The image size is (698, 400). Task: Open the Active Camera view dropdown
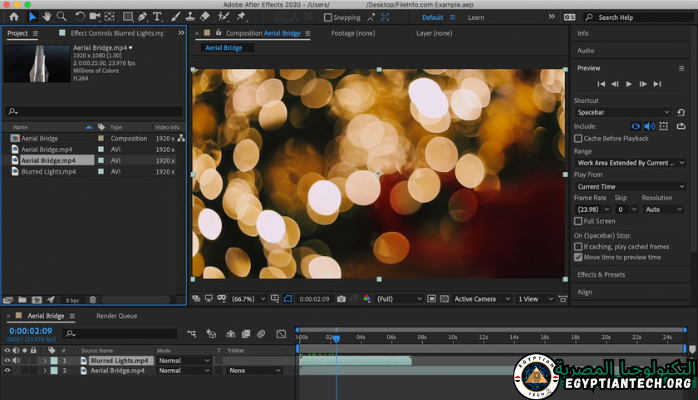pos(479,299)
